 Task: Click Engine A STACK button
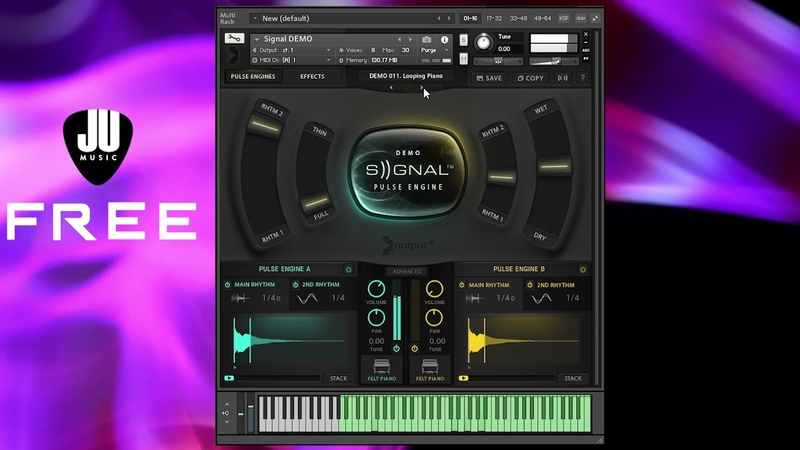pos(338,379)
